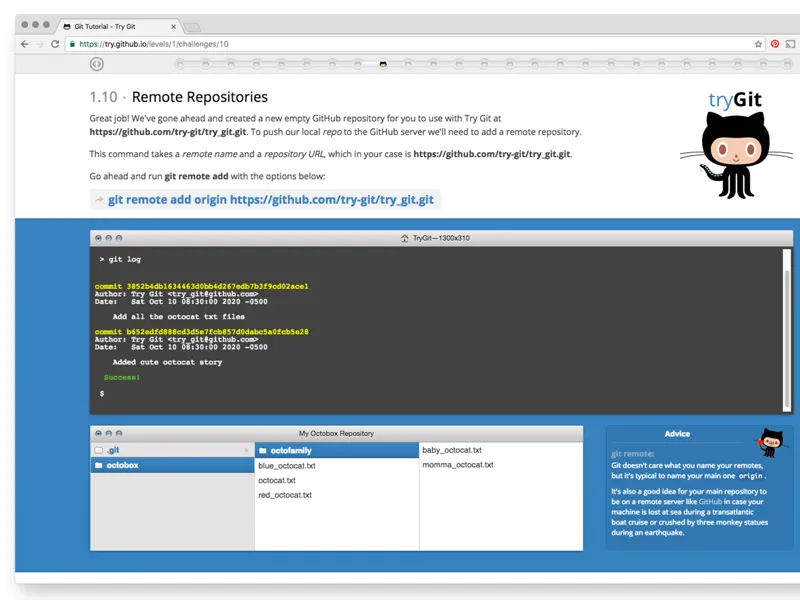Click the green Success! message
Image resolution: width=800 pixels, height=600 pixels.
122,378
